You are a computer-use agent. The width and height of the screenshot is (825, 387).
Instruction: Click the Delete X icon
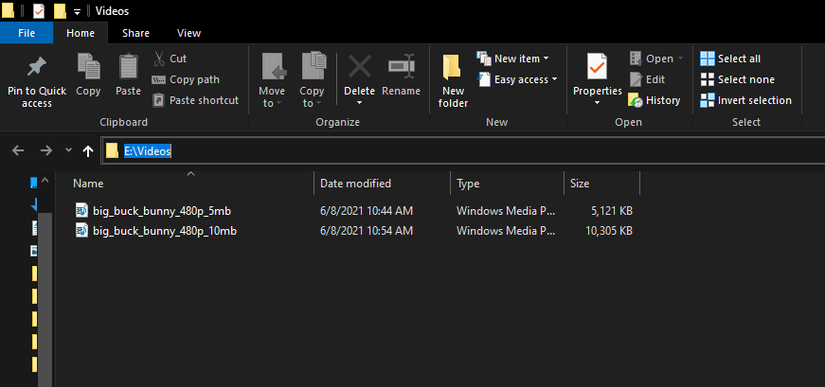pyautogui.click(x=360, y=66)
